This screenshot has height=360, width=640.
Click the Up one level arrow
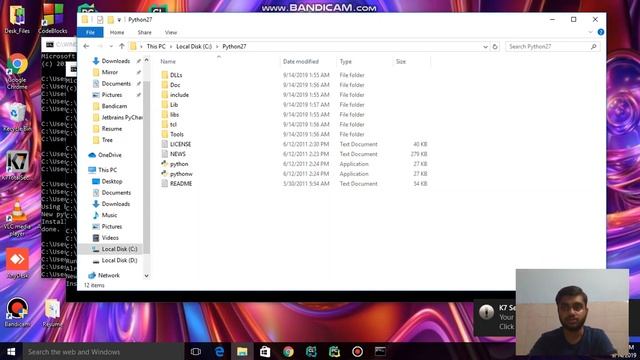click(122, 46)
